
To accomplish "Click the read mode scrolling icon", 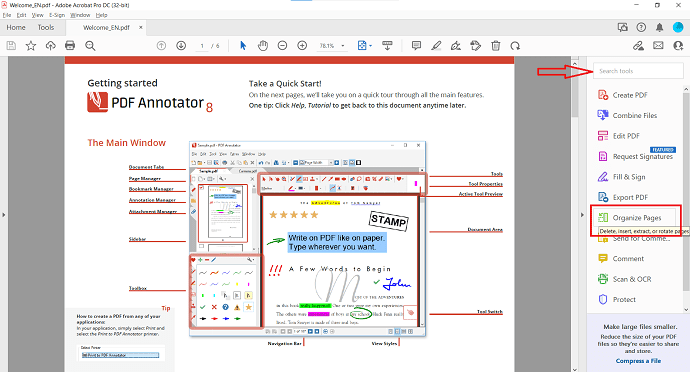I will [387, 46].
